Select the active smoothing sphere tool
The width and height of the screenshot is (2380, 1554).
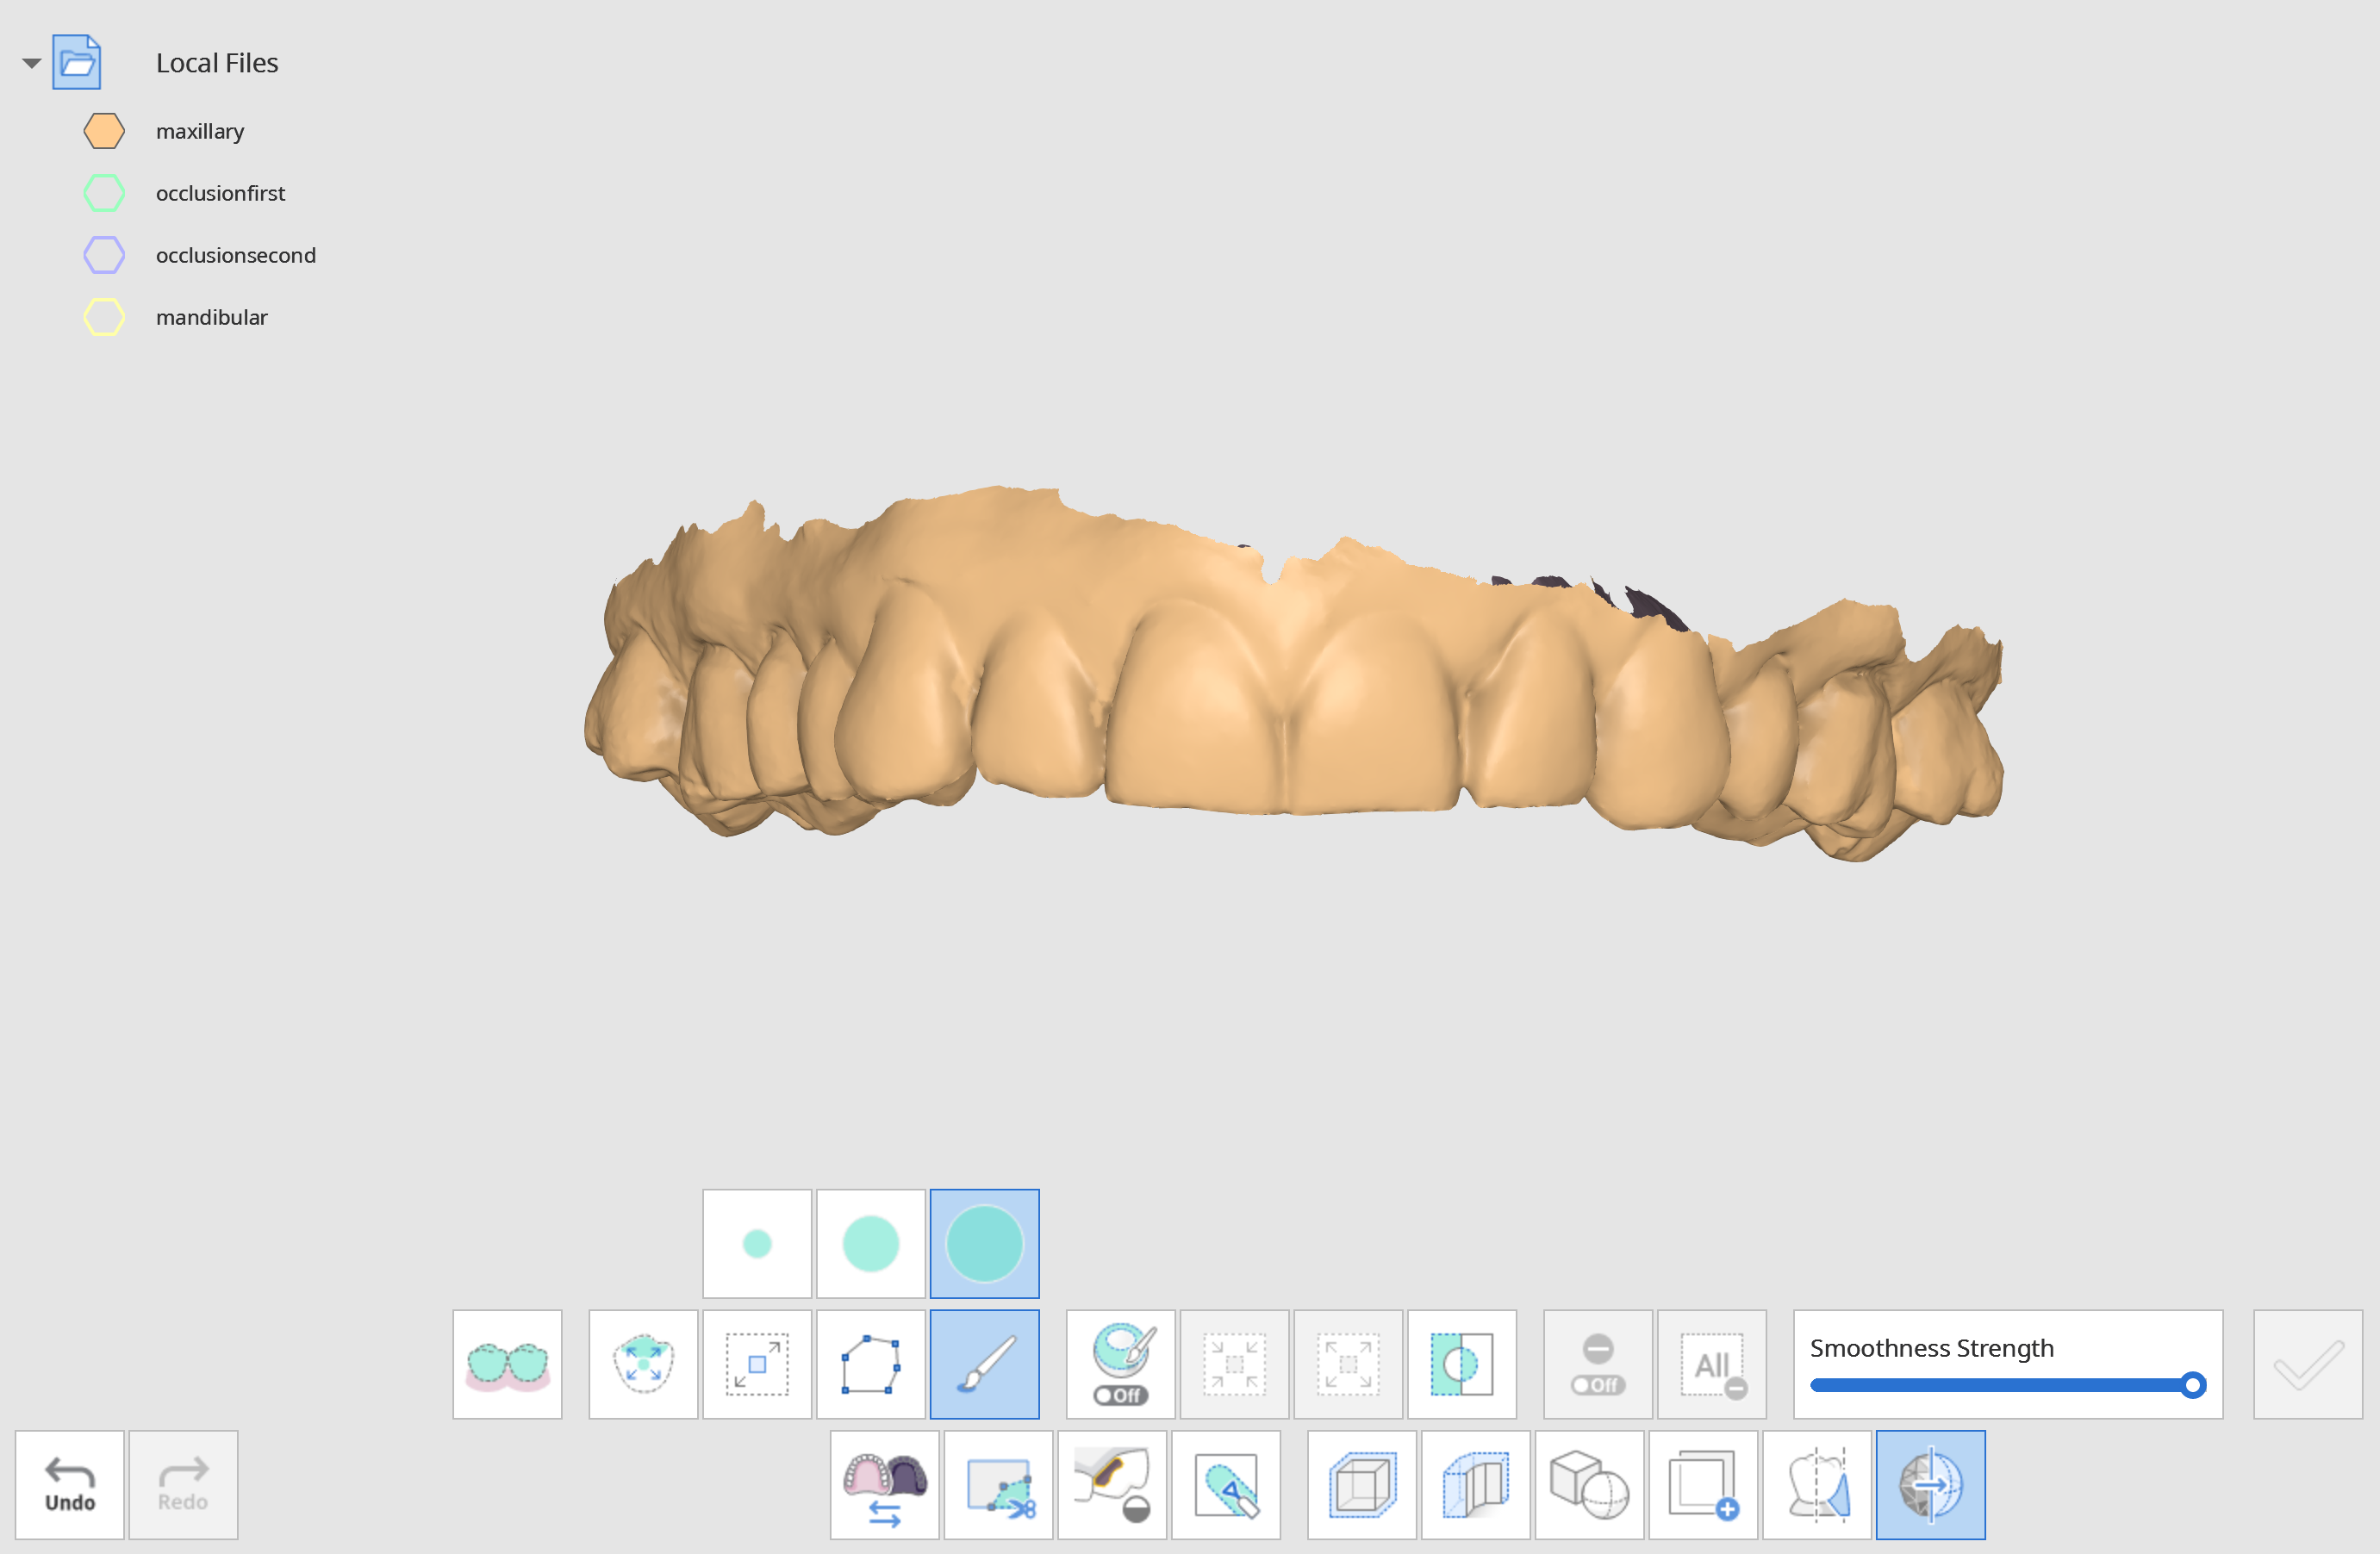point(1931,1485)
